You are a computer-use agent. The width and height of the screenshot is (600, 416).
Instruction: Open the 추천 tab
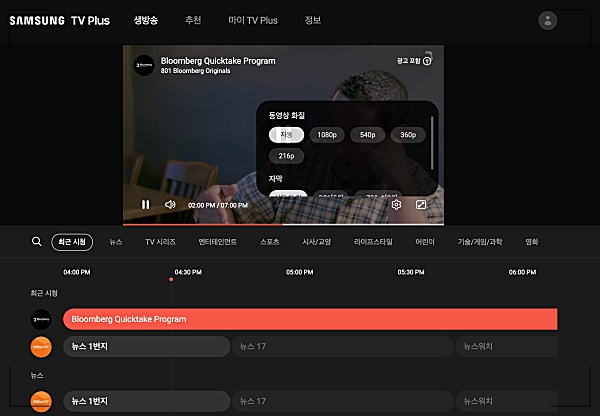click(193, 20)
